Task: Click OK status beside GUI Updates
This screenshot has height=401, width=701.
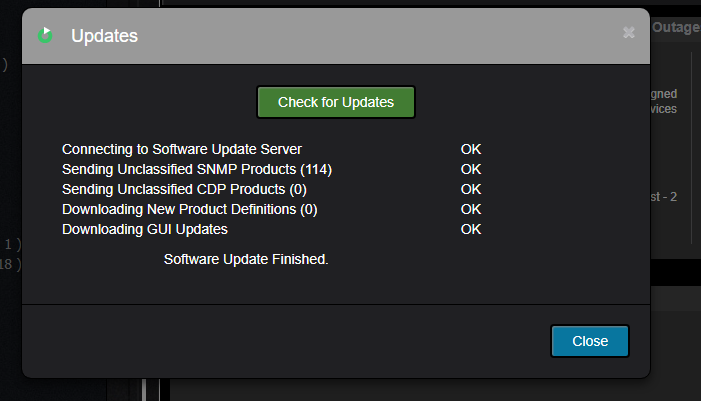Action: pyautogui.click(x=471, y=229)
